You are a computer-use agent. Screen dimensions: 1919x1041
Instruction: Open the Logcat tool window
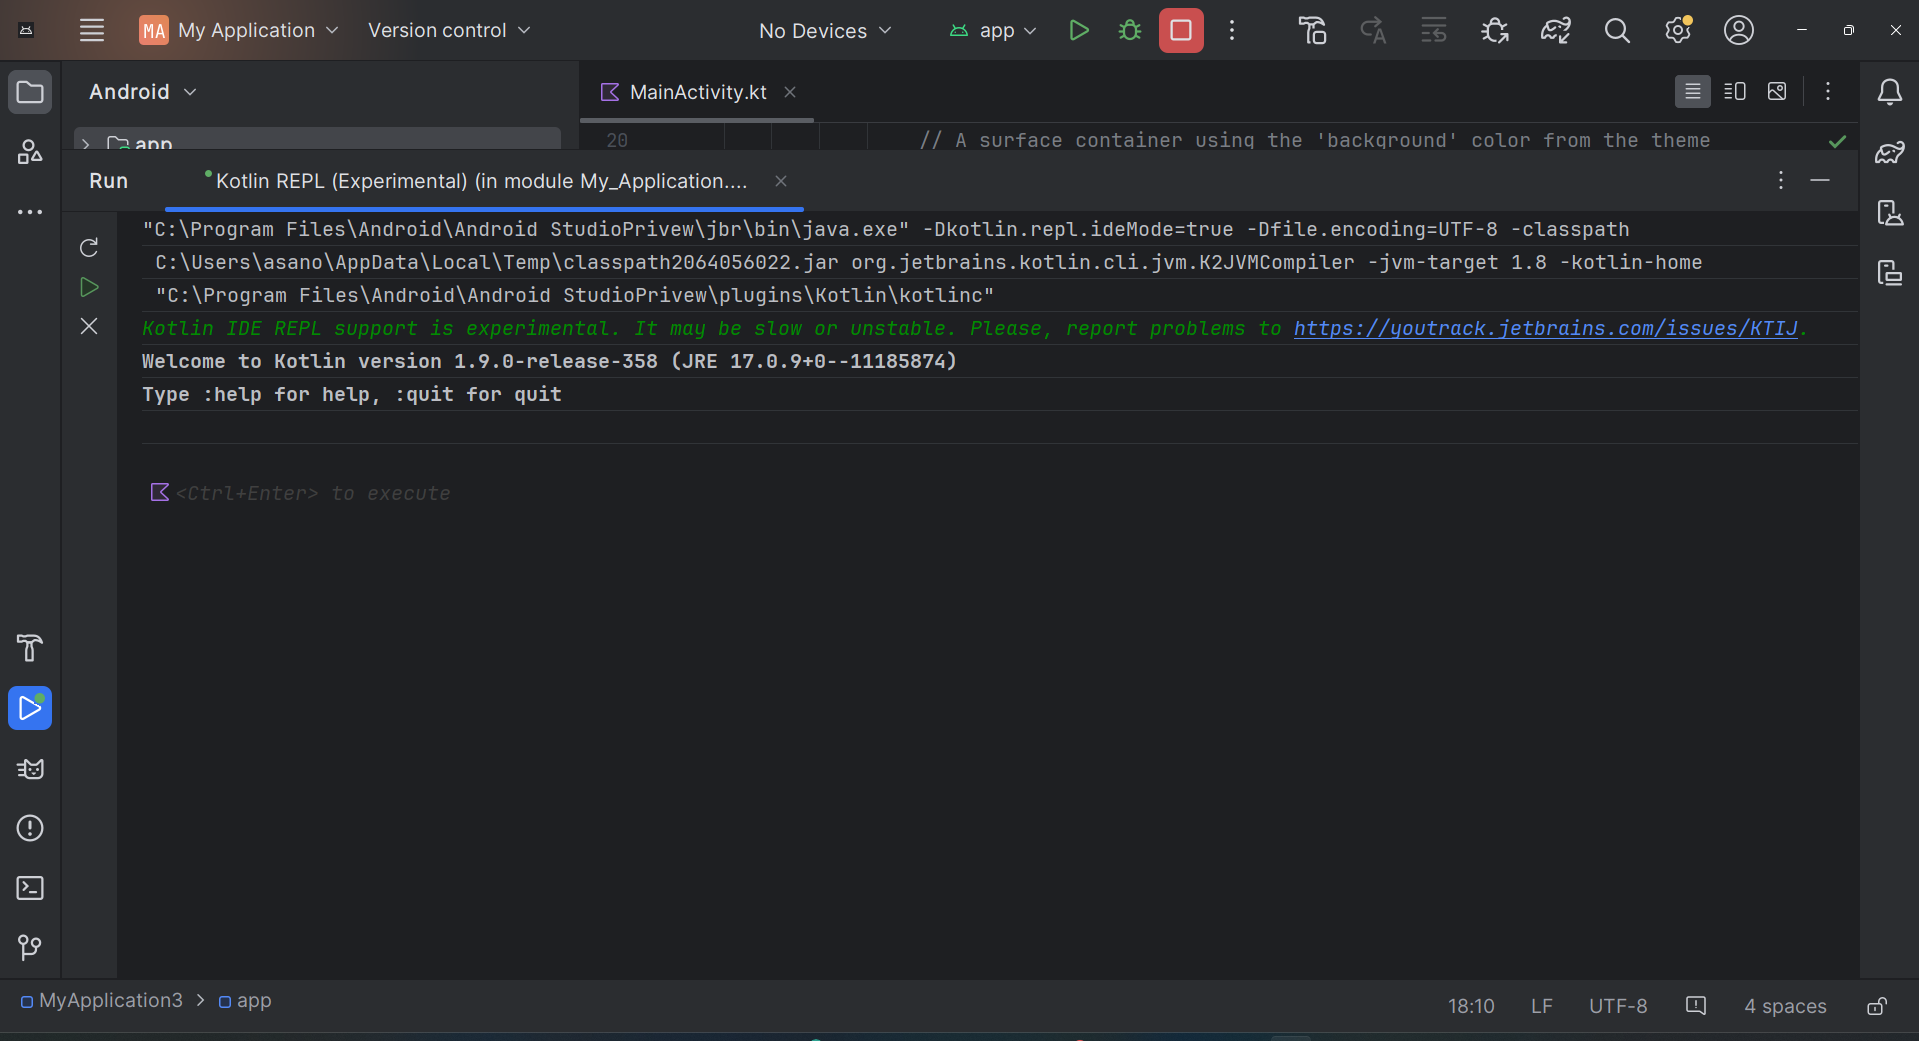coord(30,769)
